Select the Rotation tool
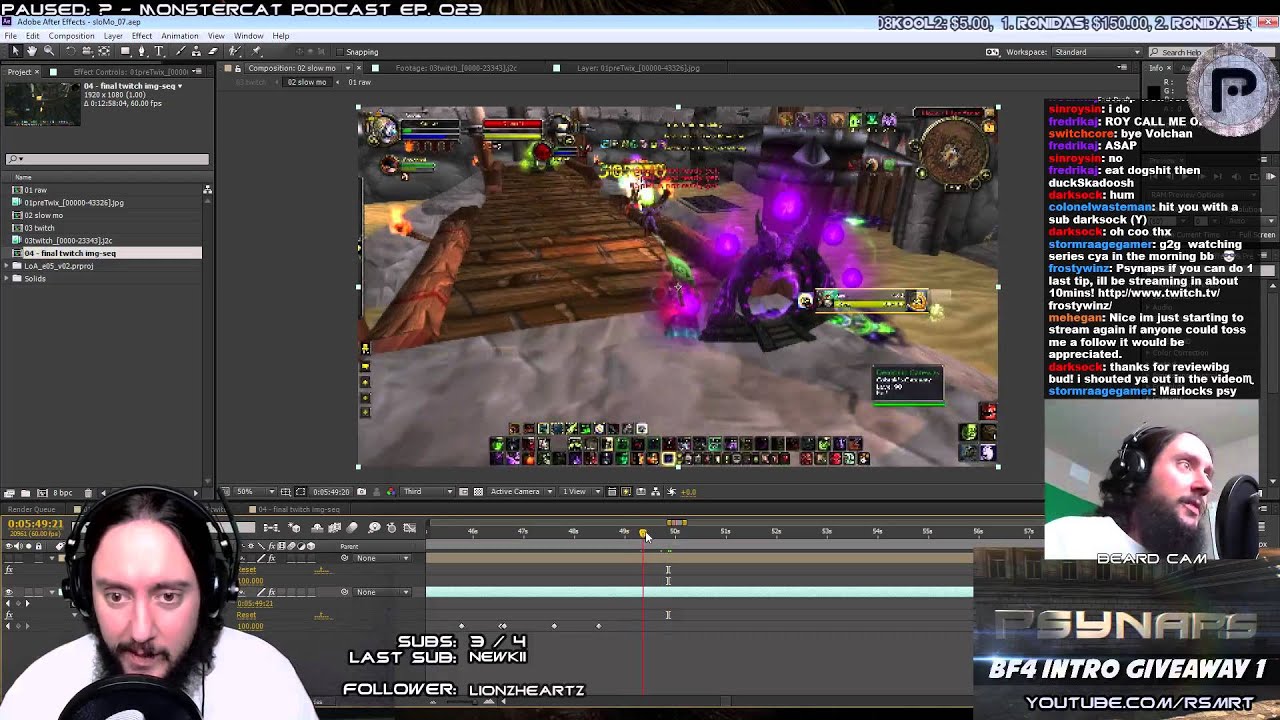Viewport: 1280px width, 720px height. [70, 51]
